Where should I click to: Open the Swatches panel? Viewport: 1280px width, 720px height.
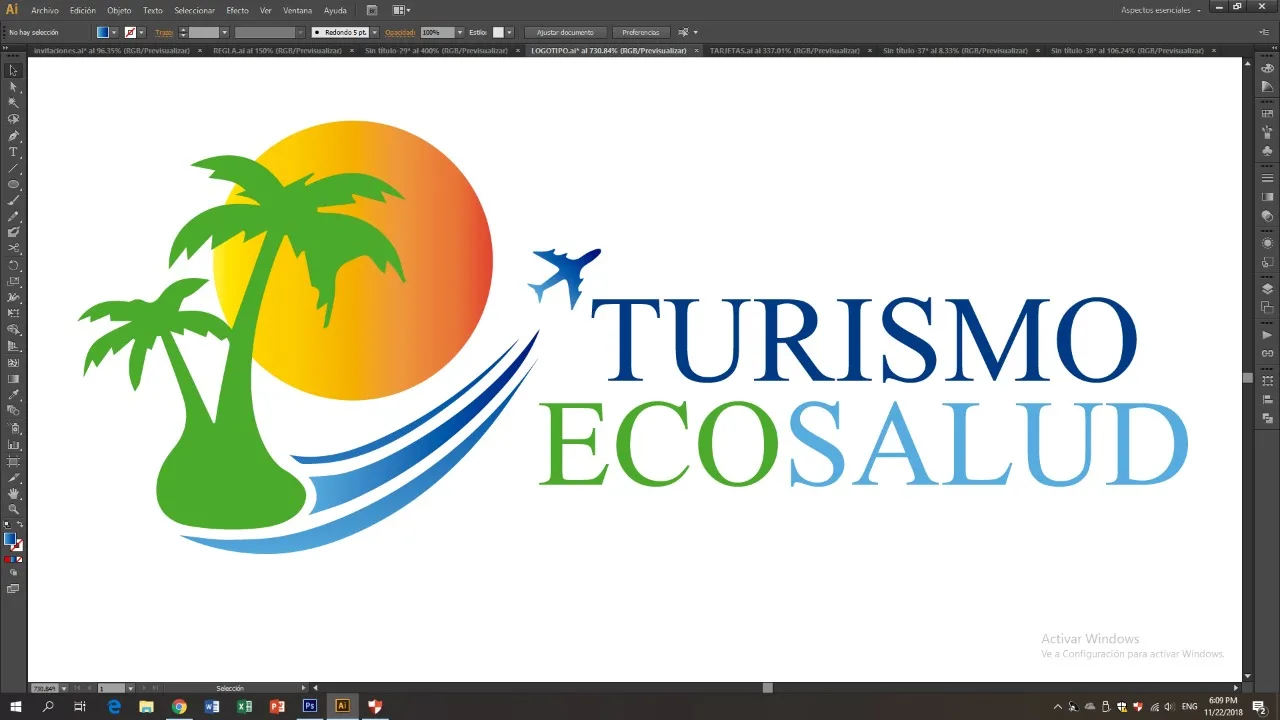point(1267,114)
